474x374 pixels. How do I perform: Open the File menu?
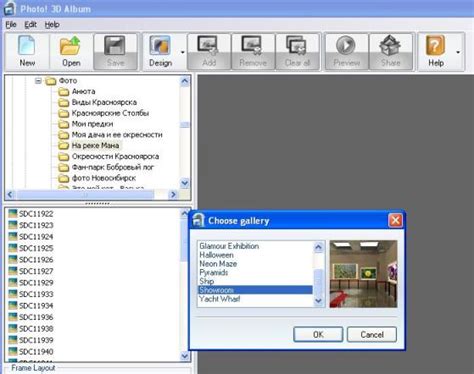(11, 25)
